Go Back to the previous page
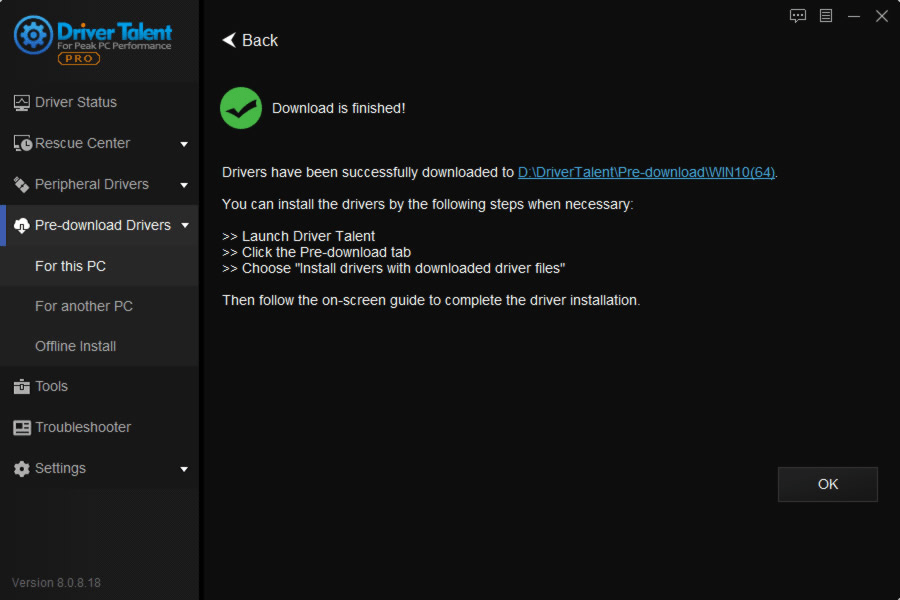Viewport: 900px width, 600px height. coord(250,40)
